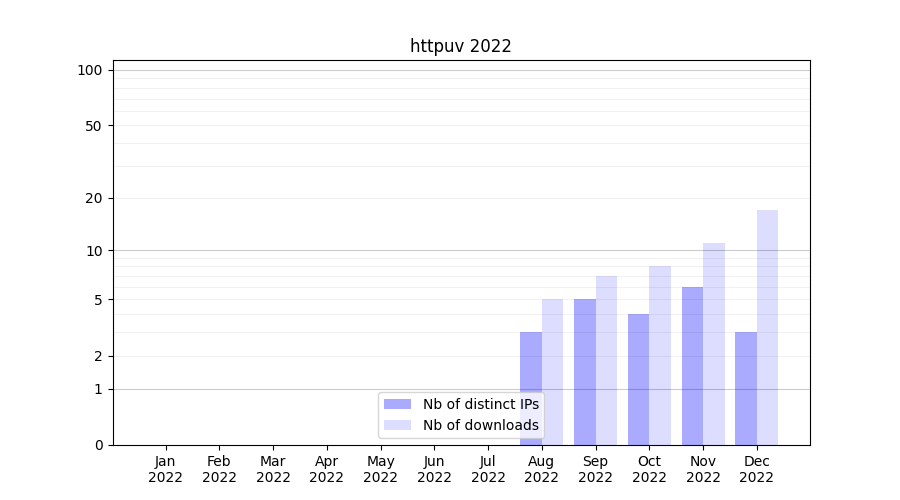This screenshot has height=500, width=900.
Task: Click the August distinct IPs bar
Action: pos(531,388)
